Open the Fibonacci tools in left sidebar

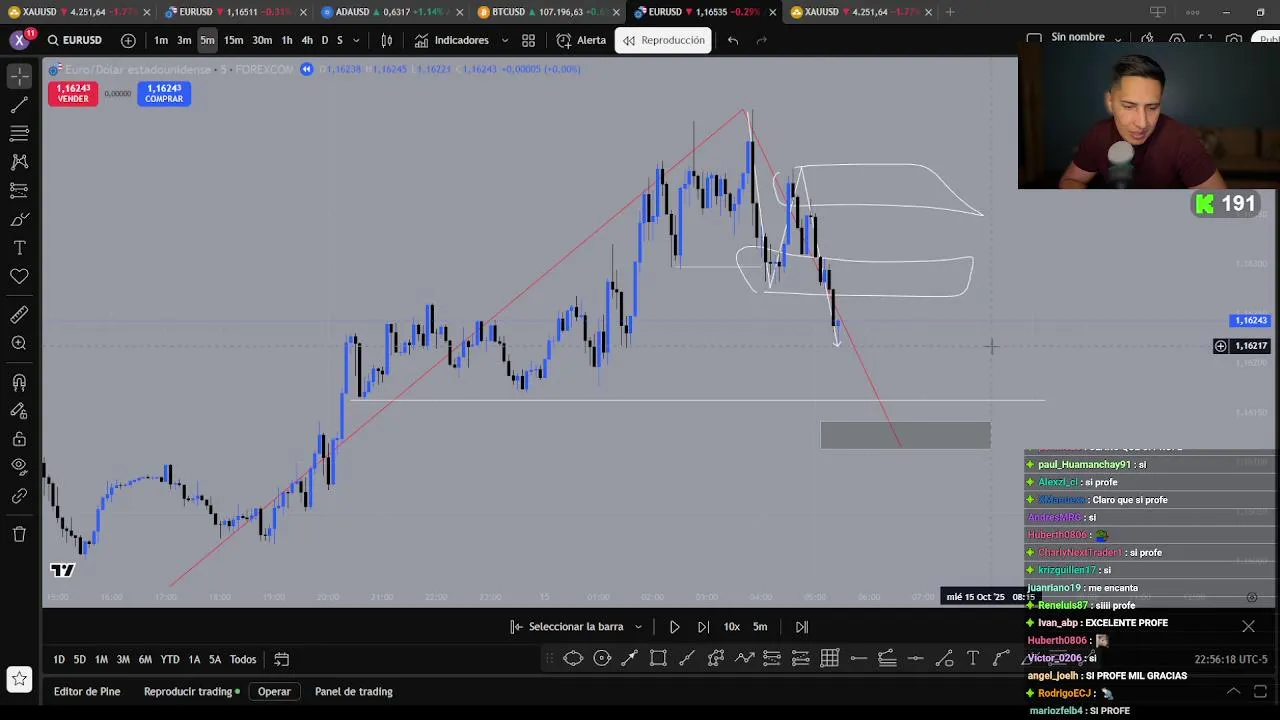pyautogui.click(x=19, y=133)
